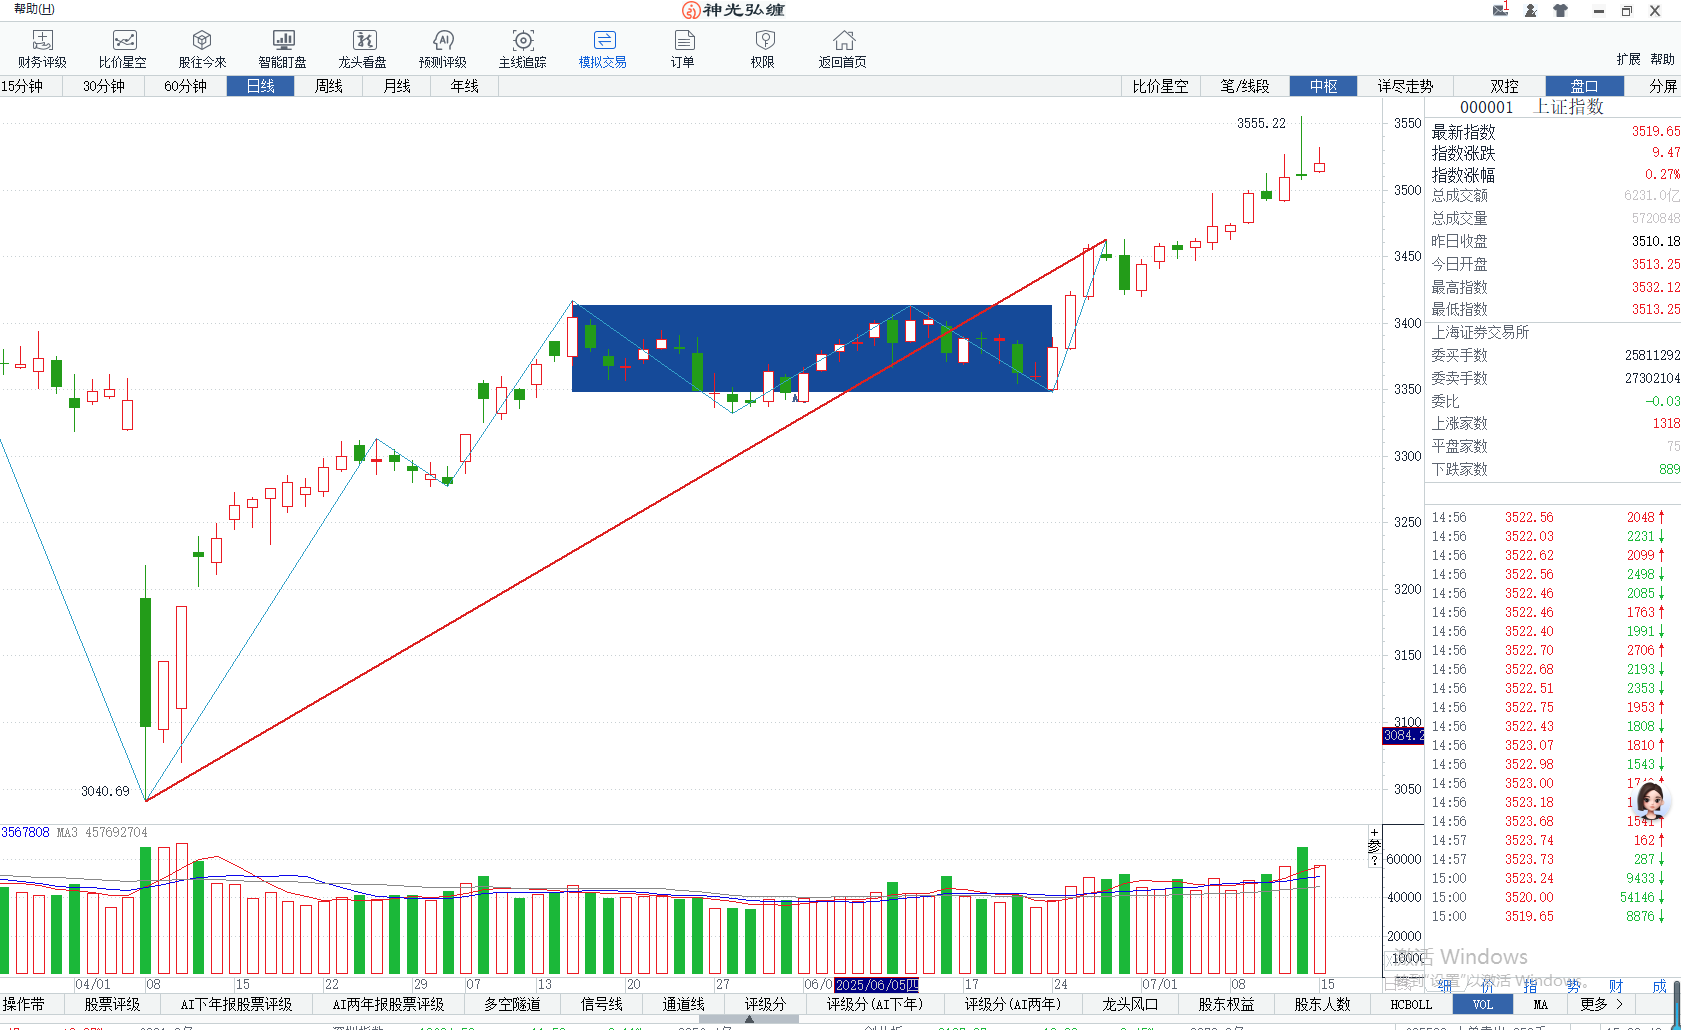This screenshot has height=1030, width=1681.
Task: Open the 信号线 indicator tab
Action: coord(601,1004)
